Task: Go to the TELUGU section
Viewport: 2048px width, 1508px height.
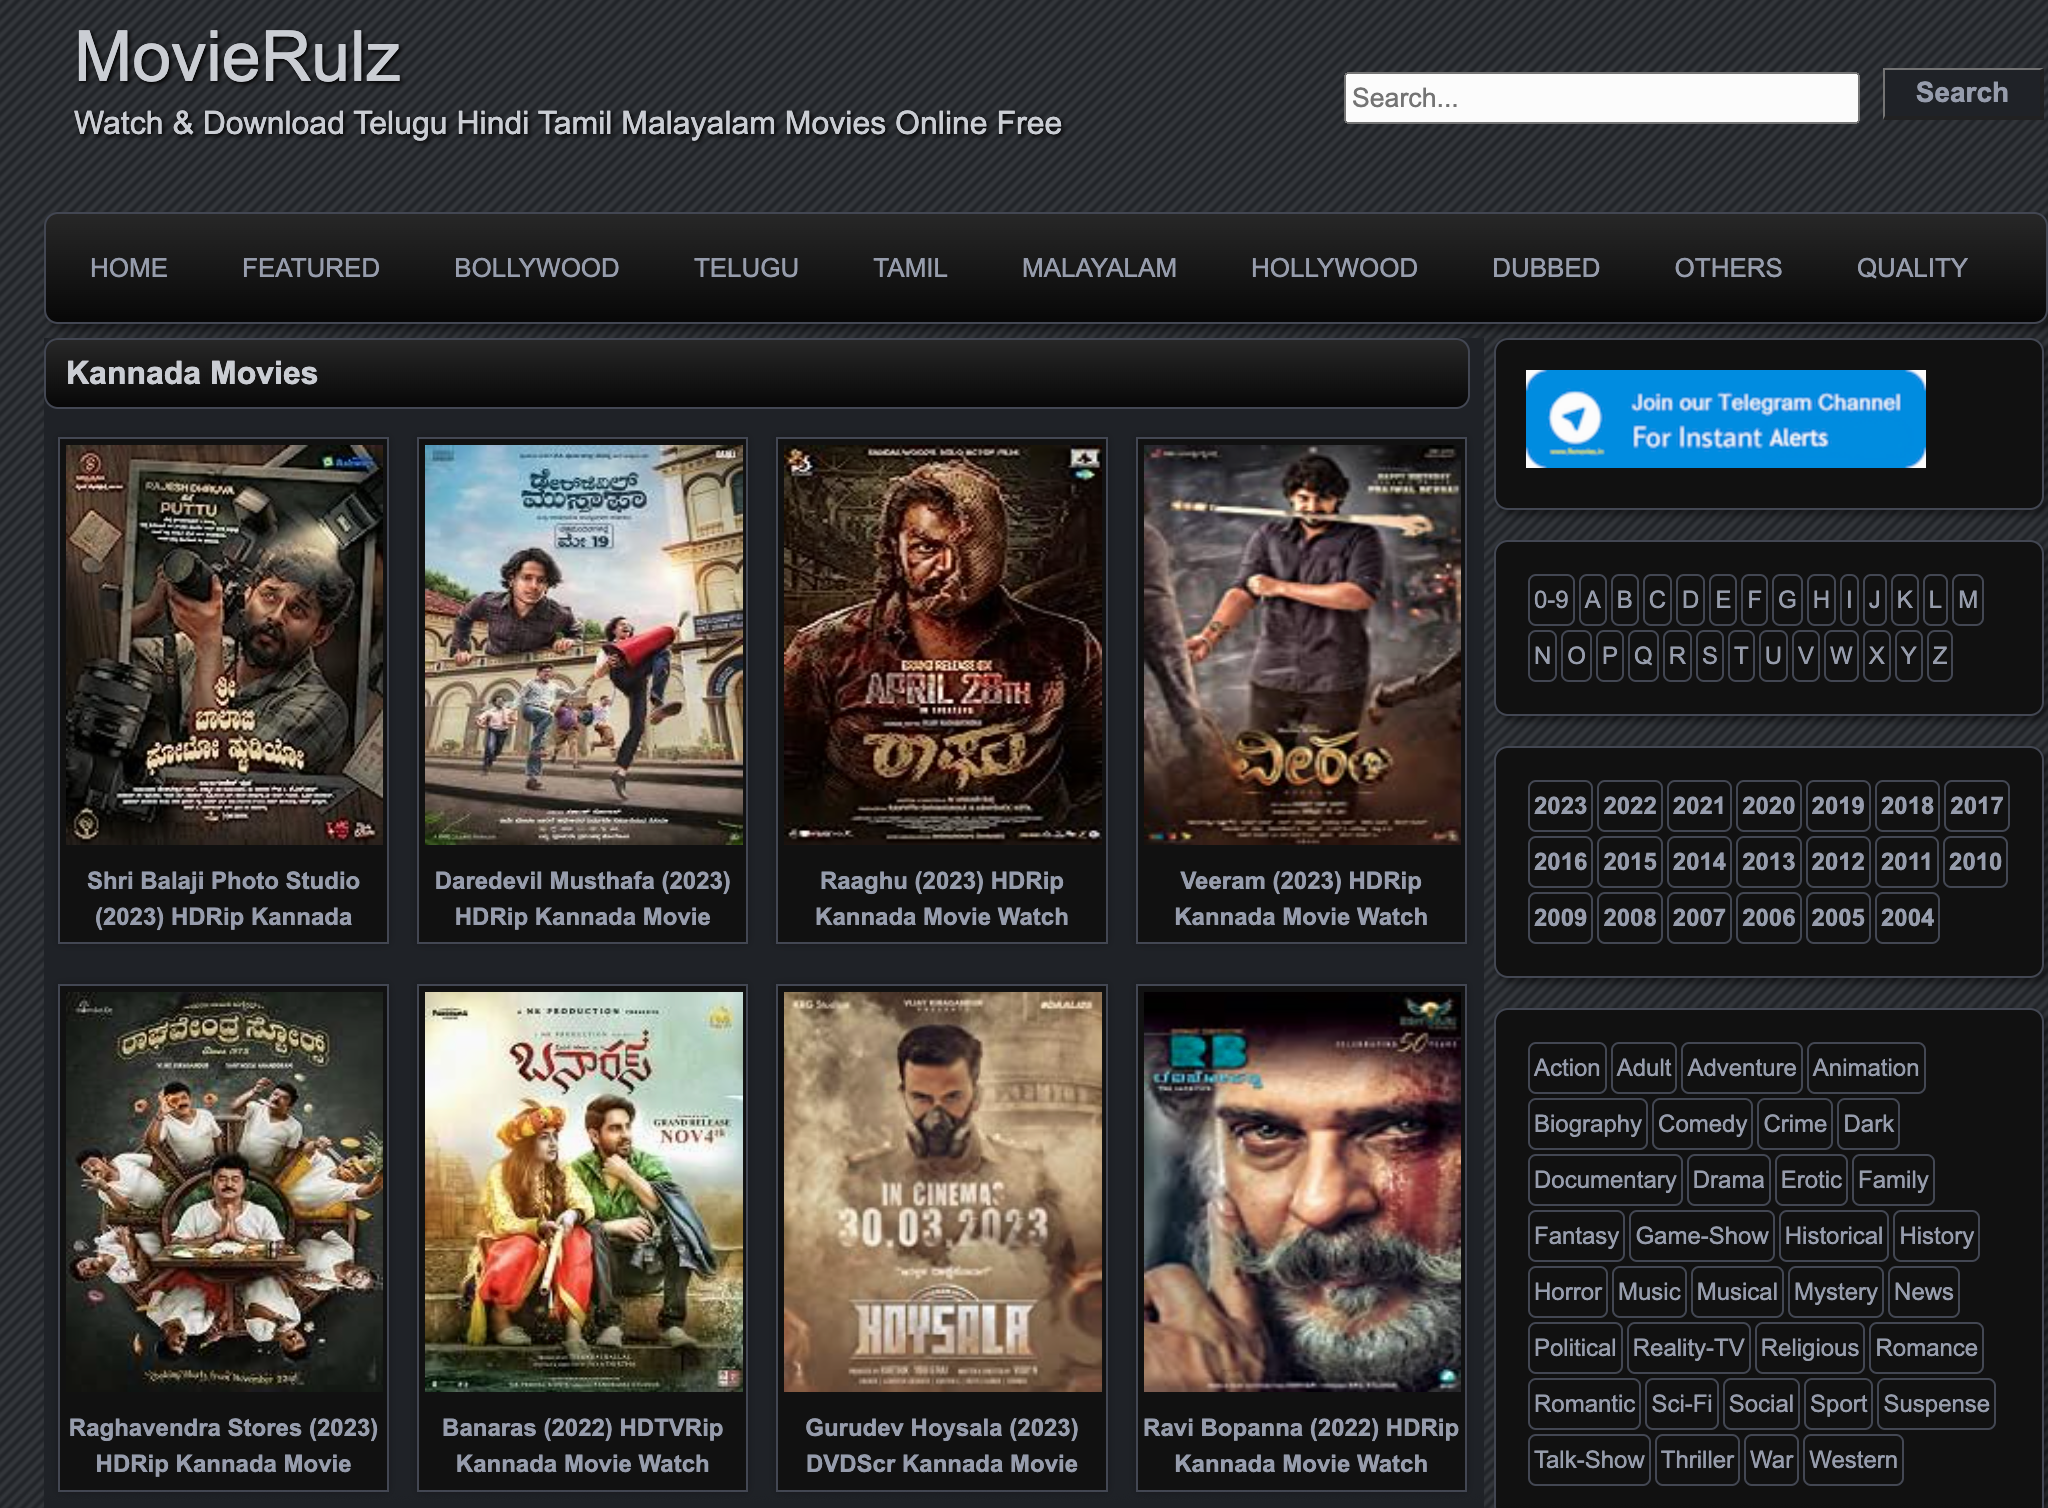Action: tap(746, 268)
